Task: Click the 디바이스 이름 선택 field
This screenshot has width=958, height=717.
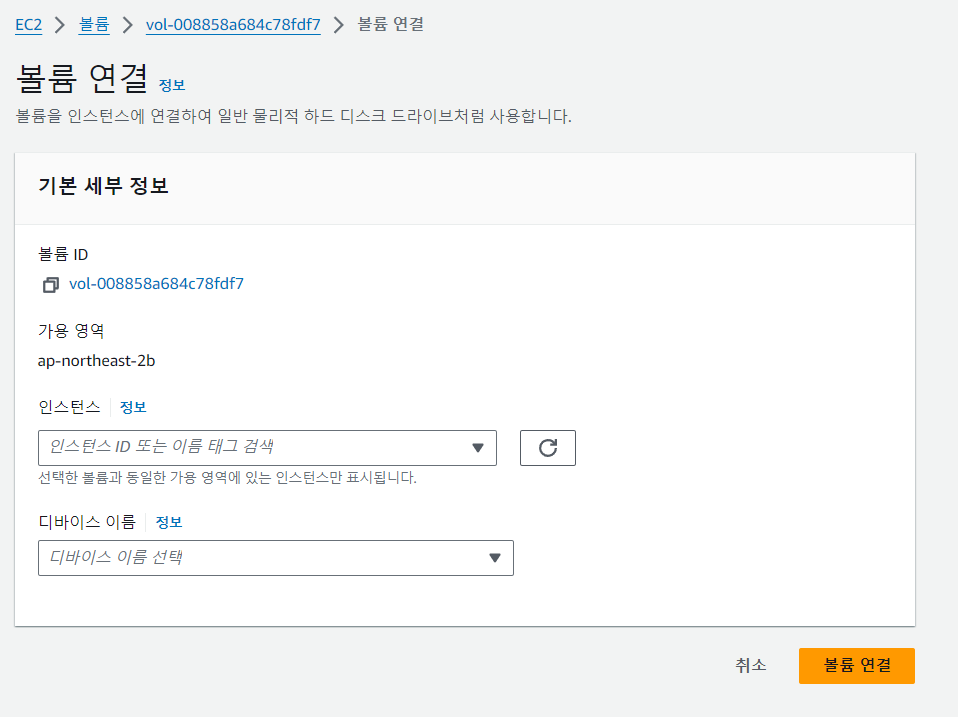Action: [276, 558]
